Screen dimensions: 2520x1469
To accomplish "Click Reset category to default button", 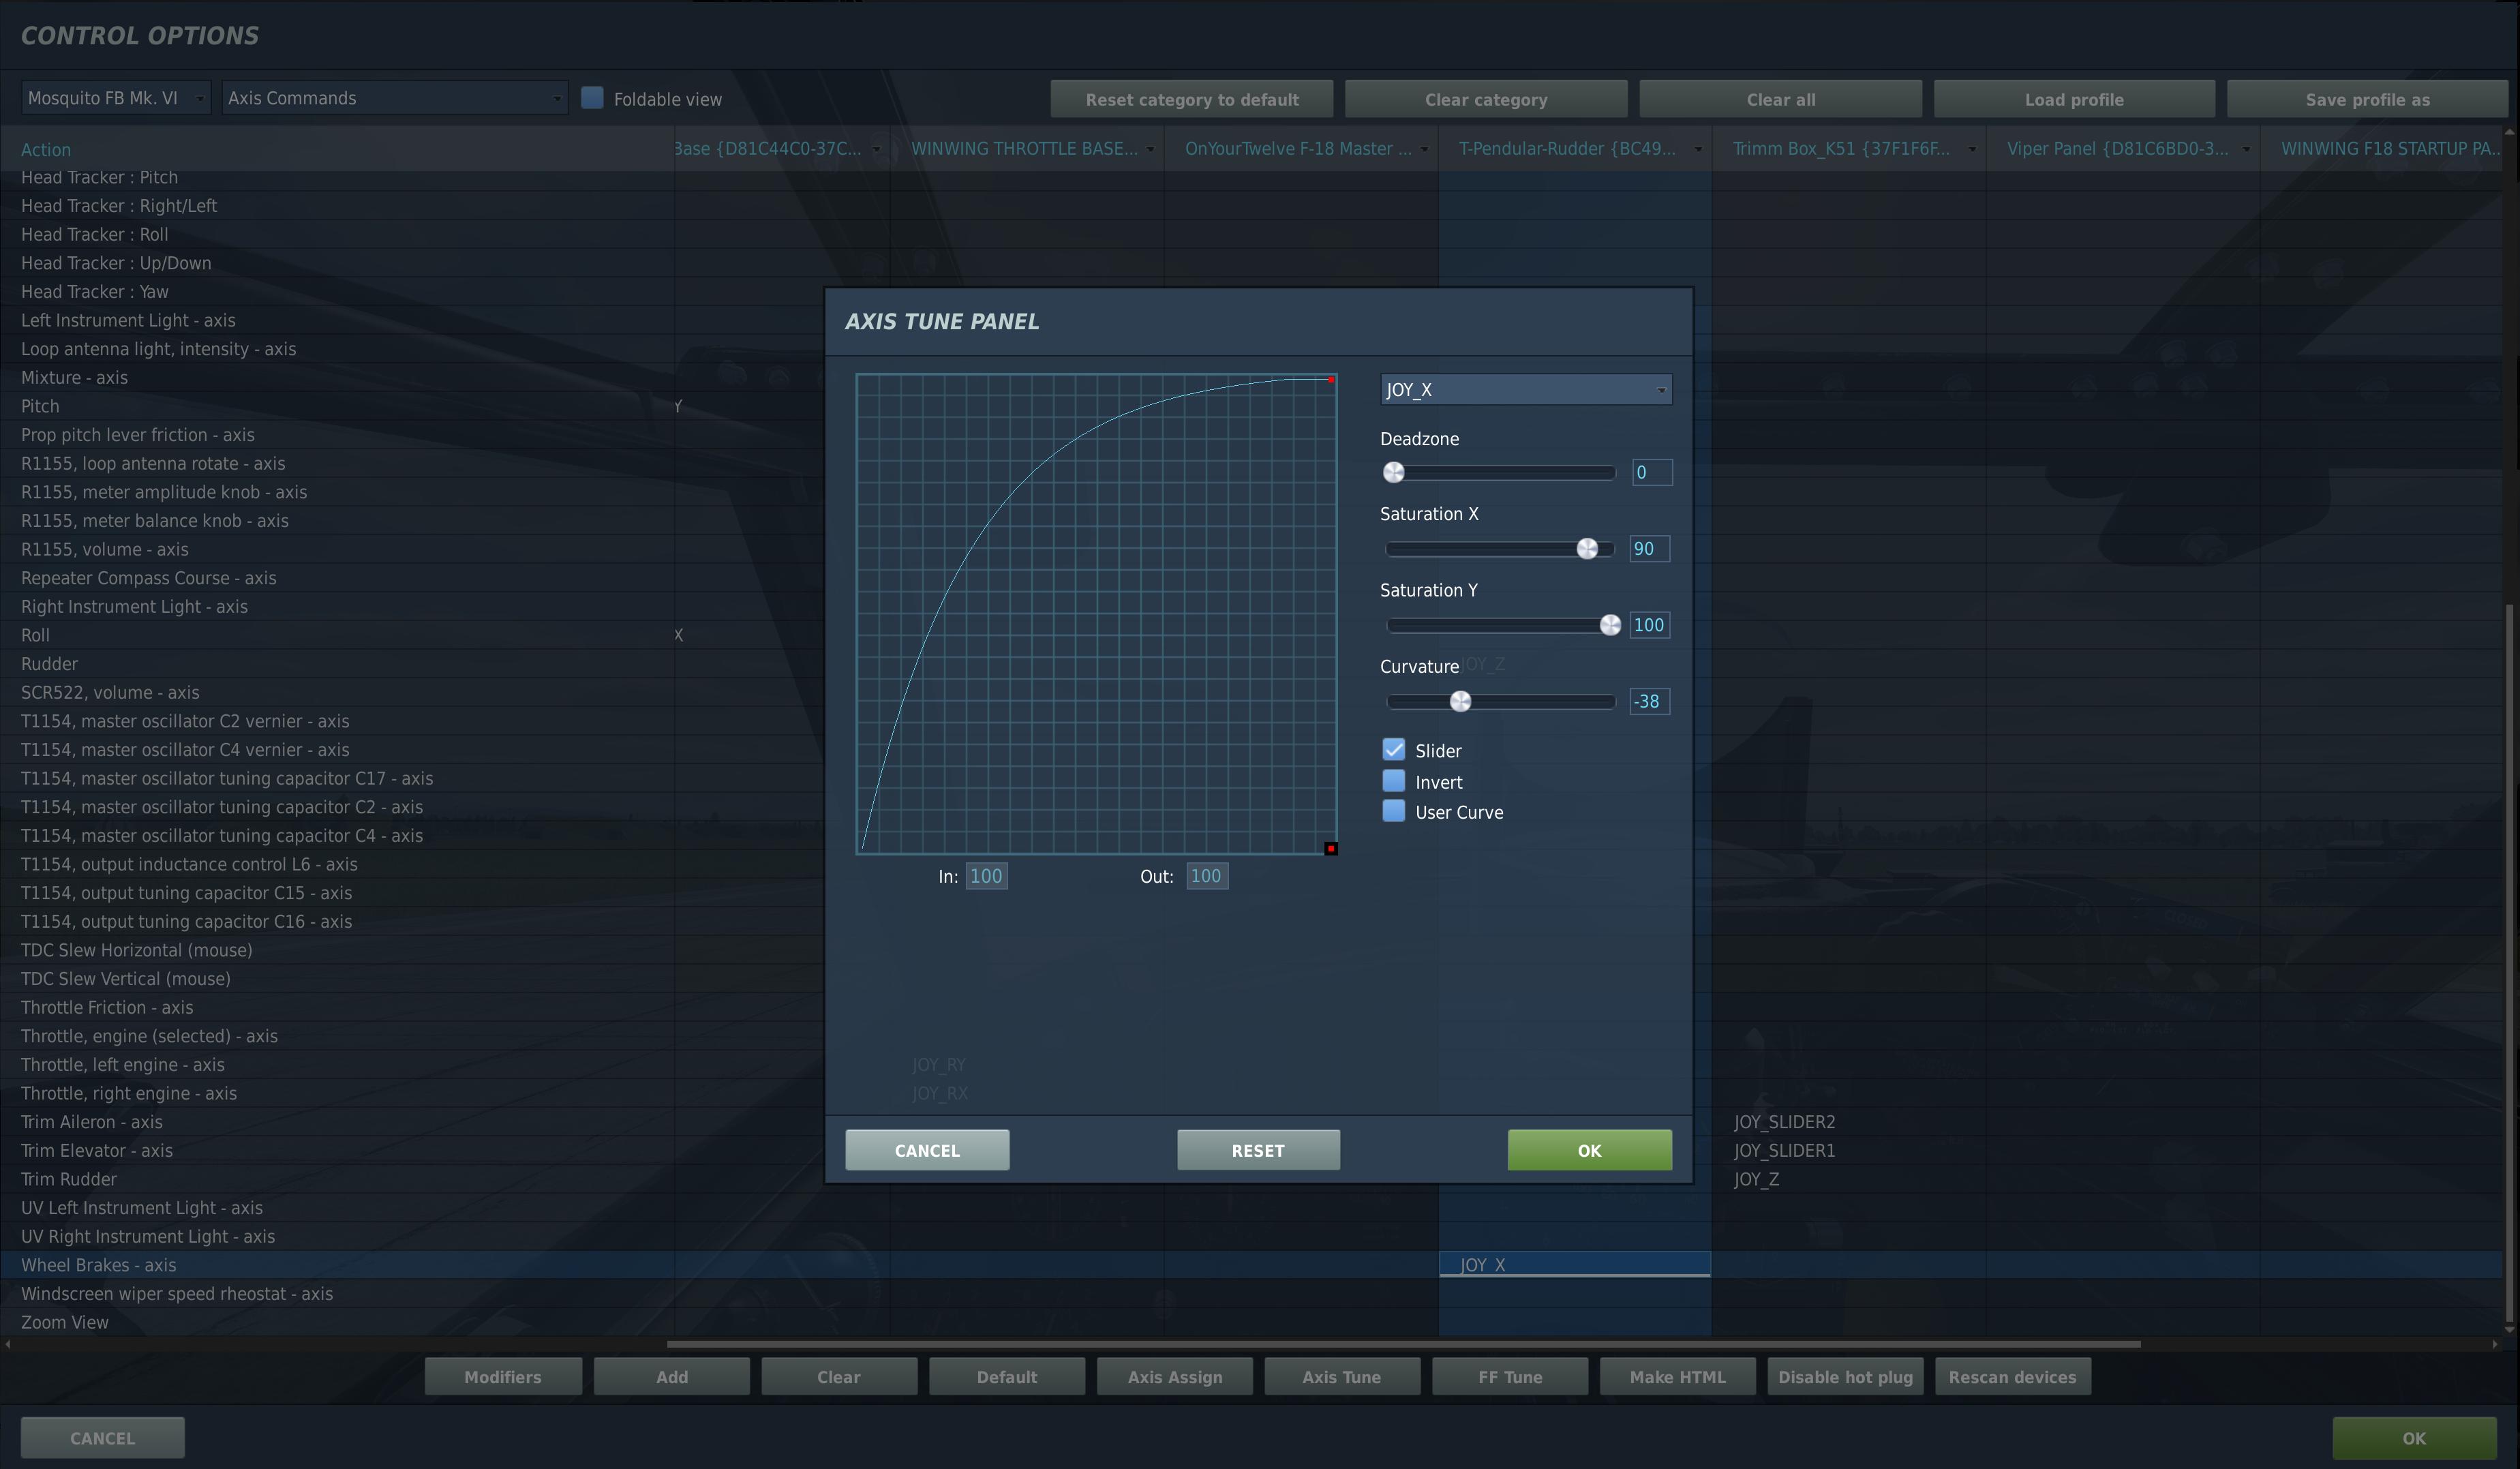I will click(1191, 99).
